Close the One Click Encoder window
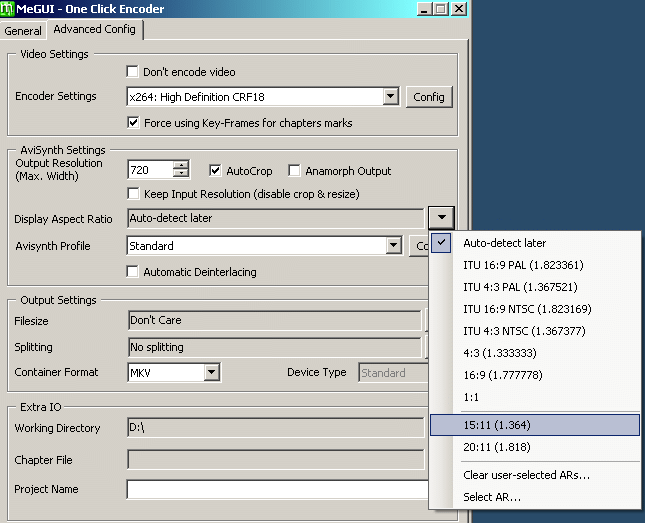 459,9
